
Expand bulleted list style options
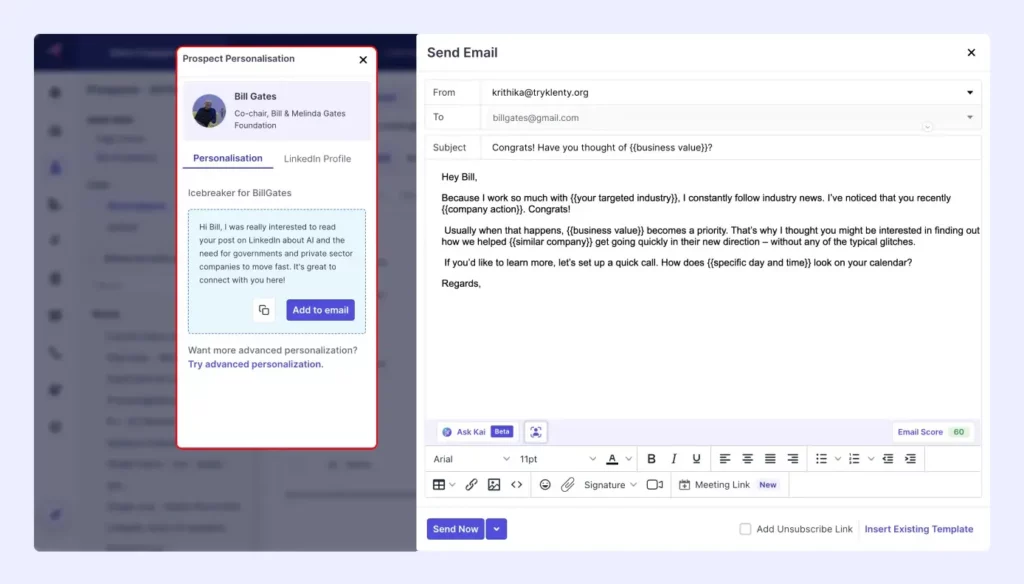838,459
